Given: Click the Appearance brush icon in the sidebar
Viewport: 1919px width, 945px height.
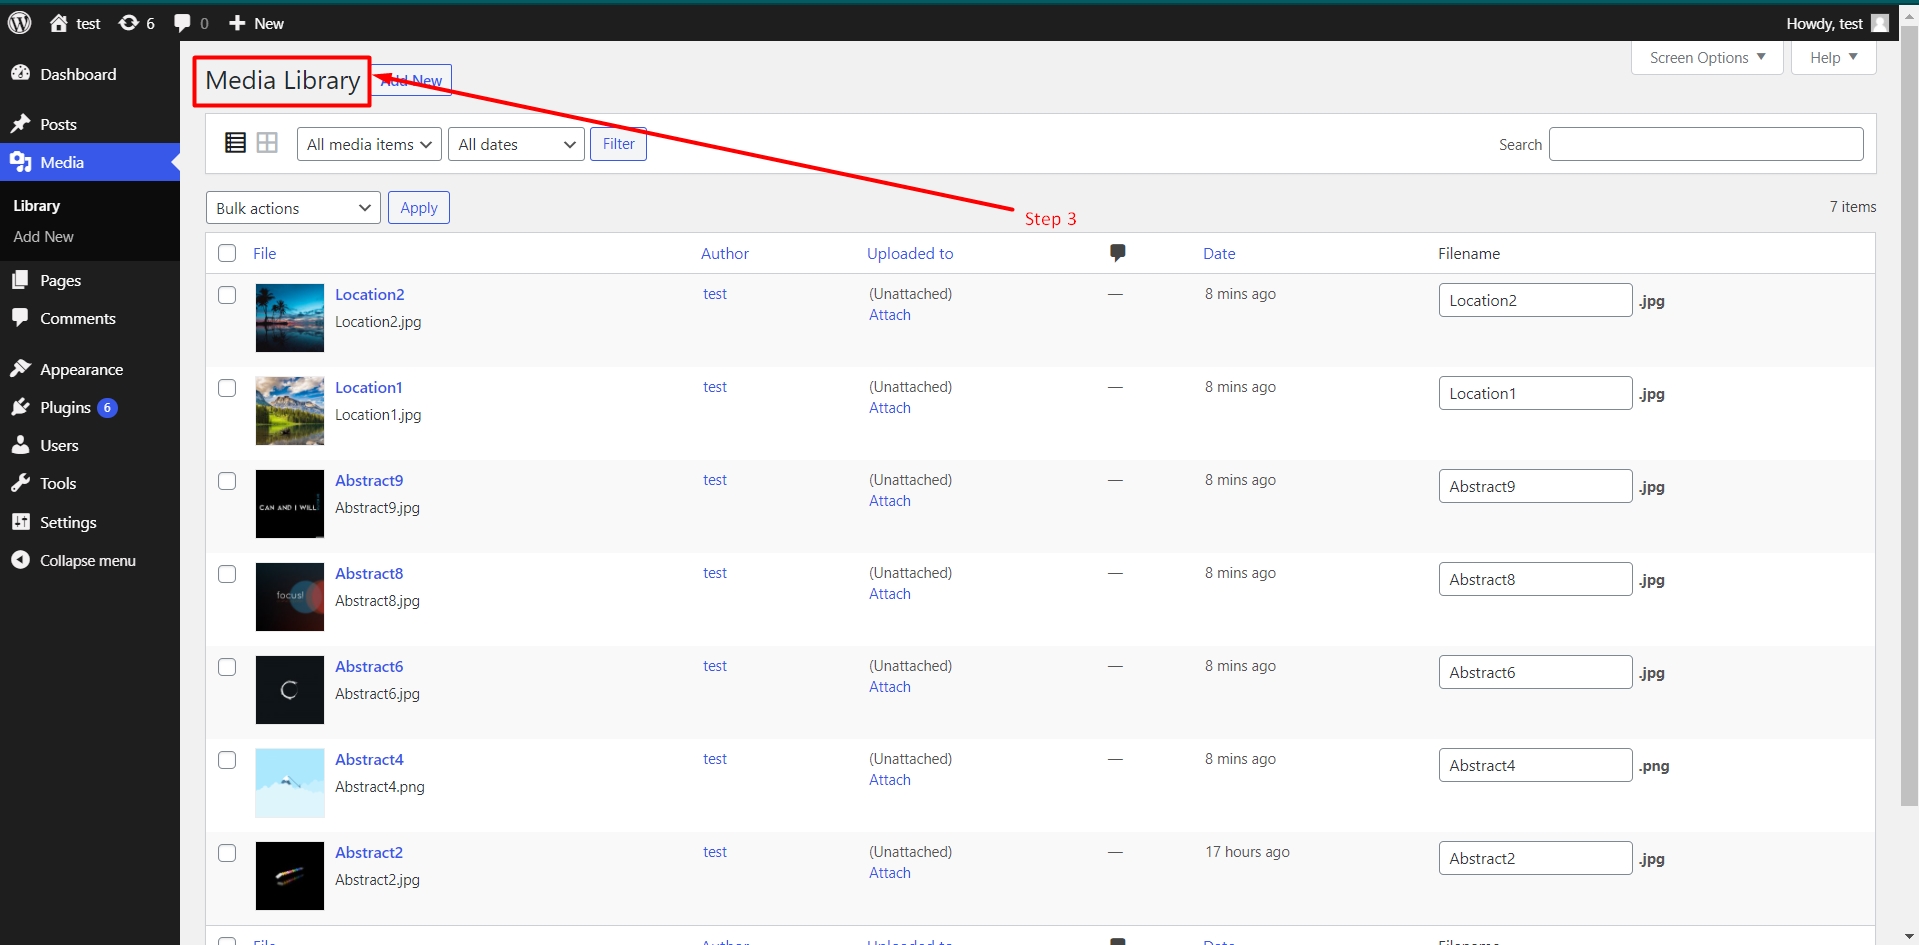Looking at the screenshot, I should (20, 369).
